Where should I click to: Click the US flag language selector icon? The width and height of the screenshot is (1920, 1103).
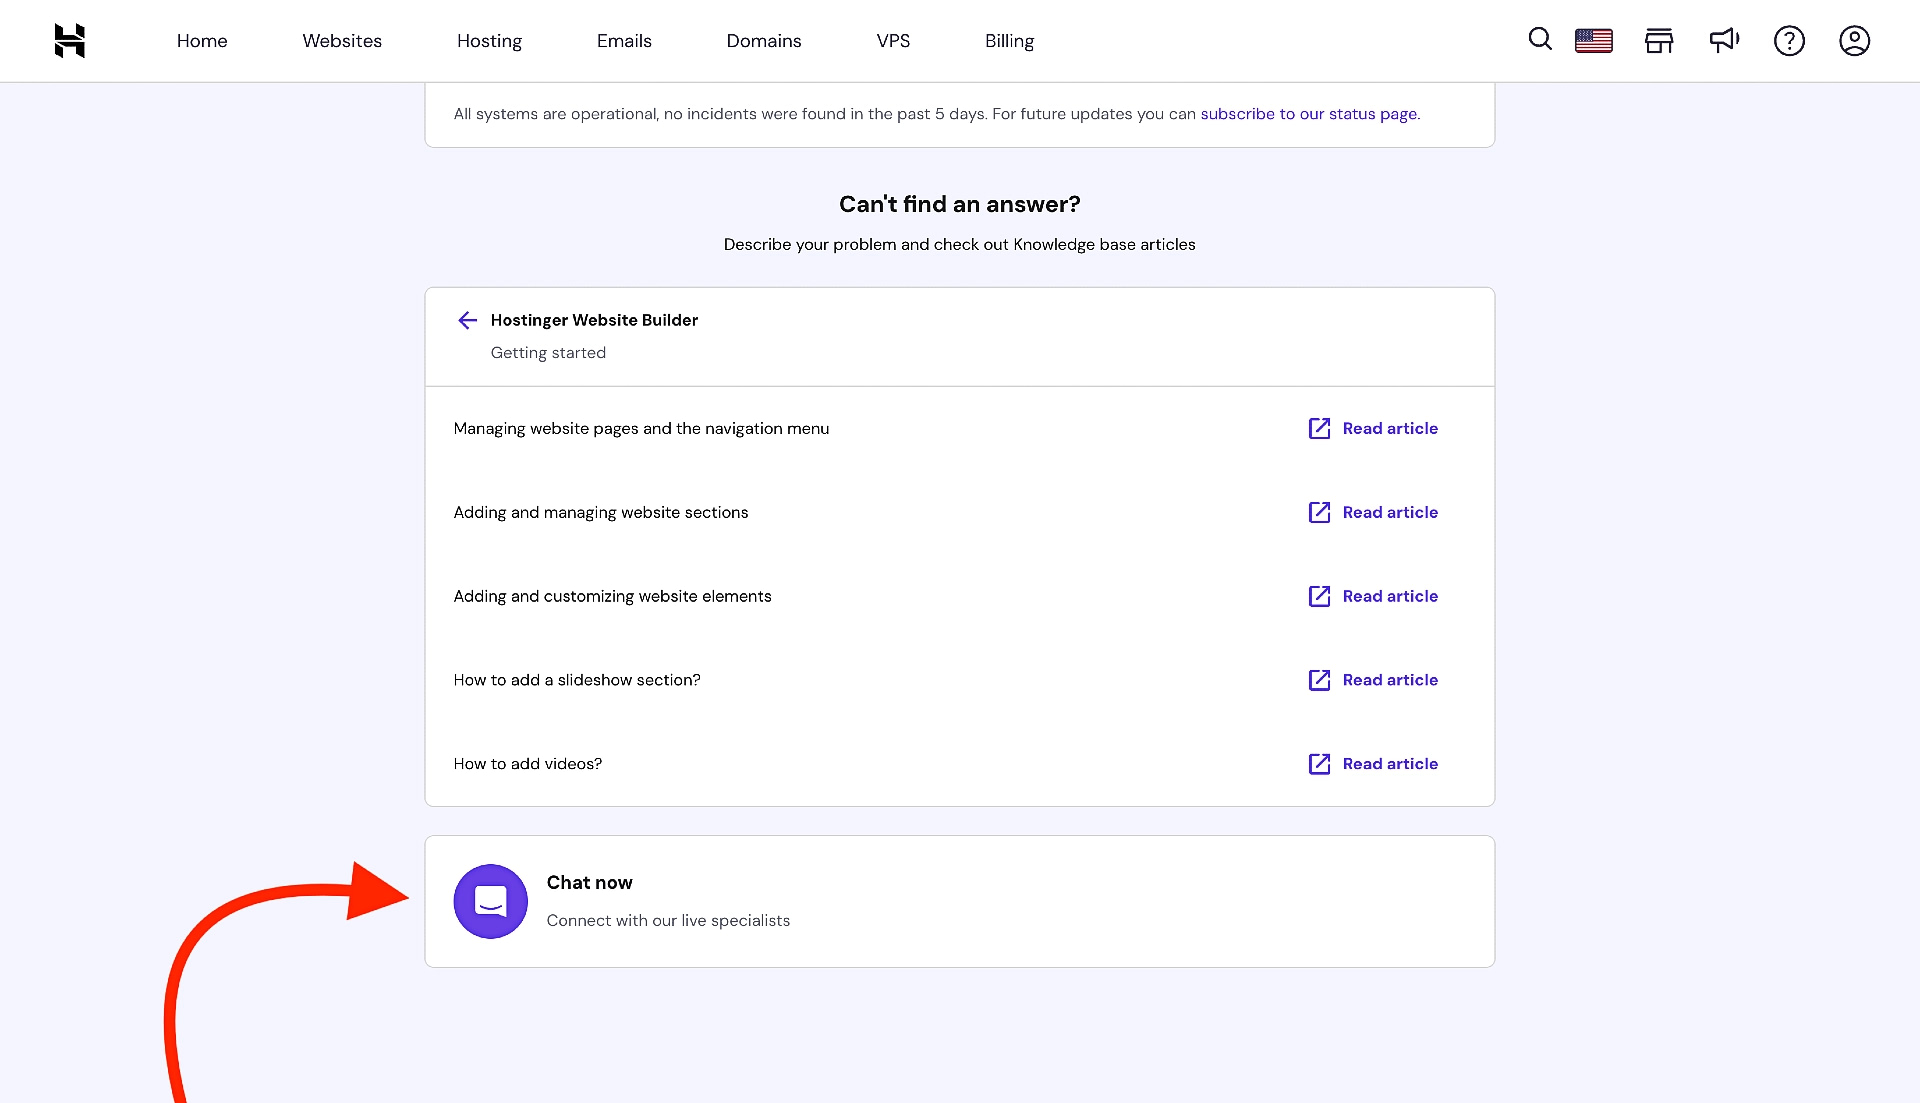(x=1593, y=40)
